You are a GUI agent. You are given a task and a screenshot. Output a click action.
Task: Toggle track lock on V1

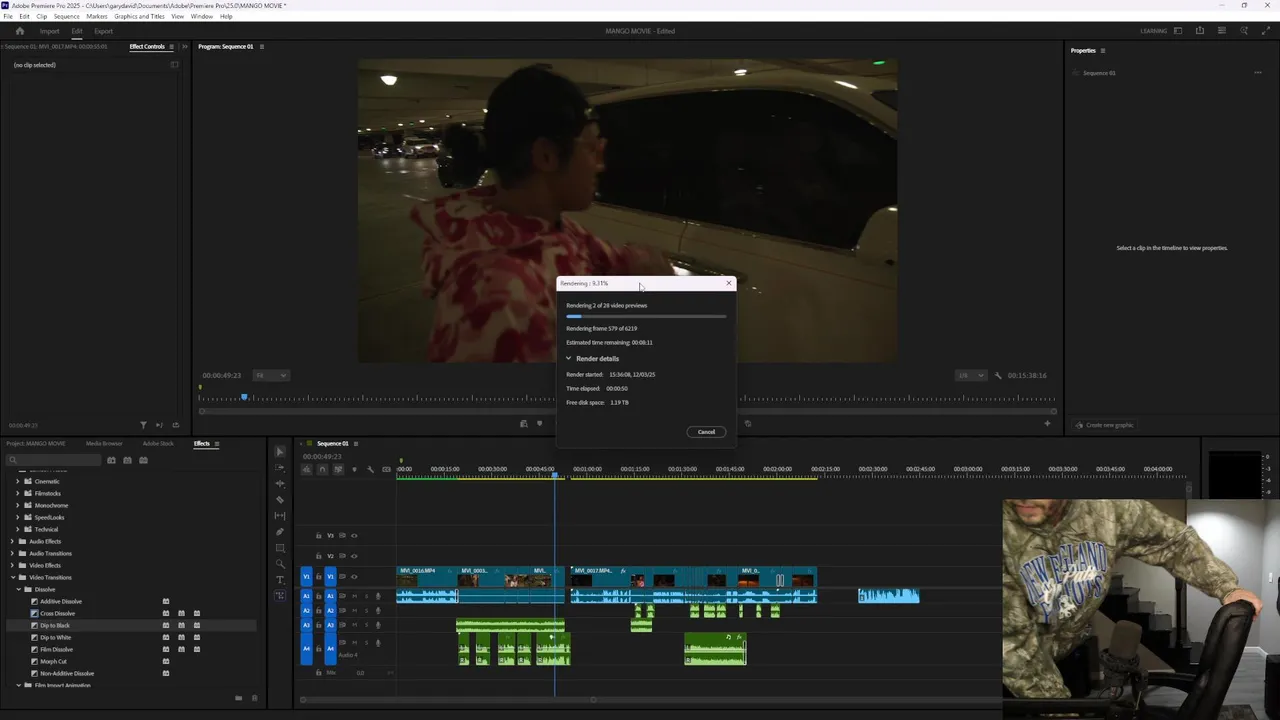click(x=319, y=577)
